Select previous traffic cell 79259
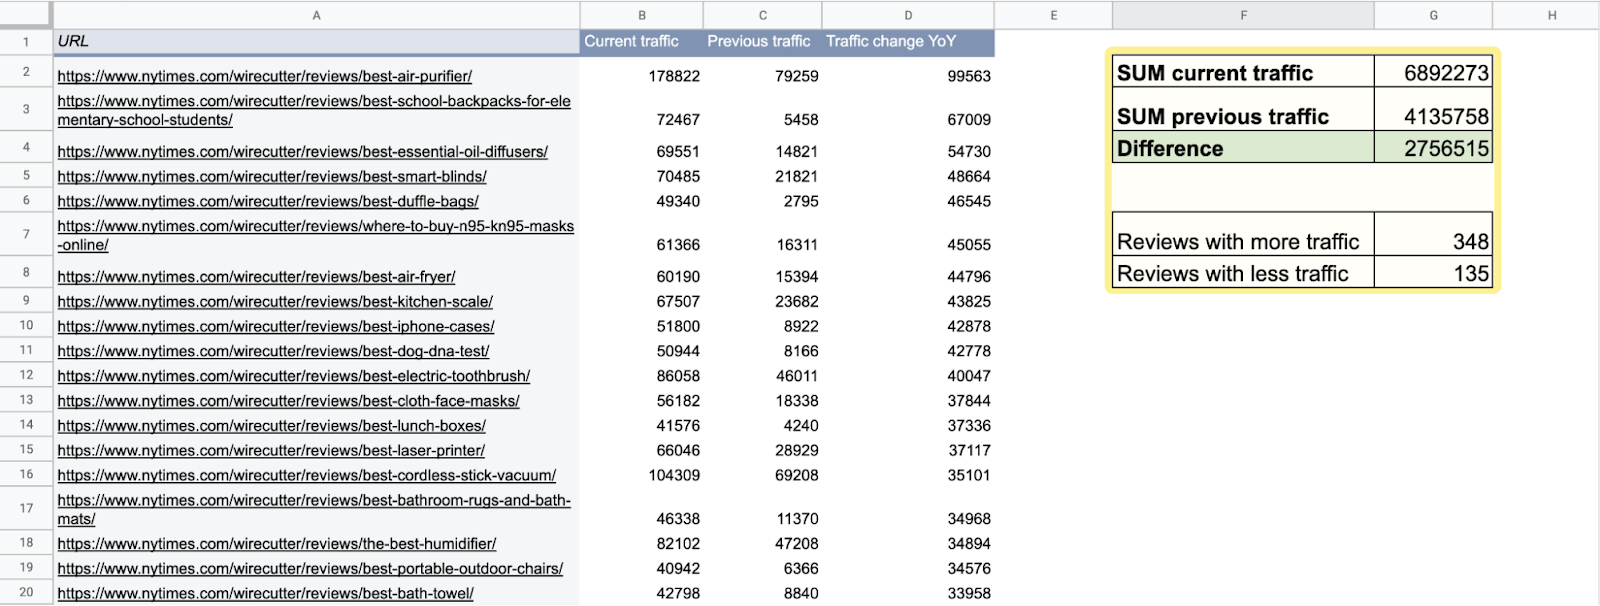 pyautogui.click(x=762, y=73)
